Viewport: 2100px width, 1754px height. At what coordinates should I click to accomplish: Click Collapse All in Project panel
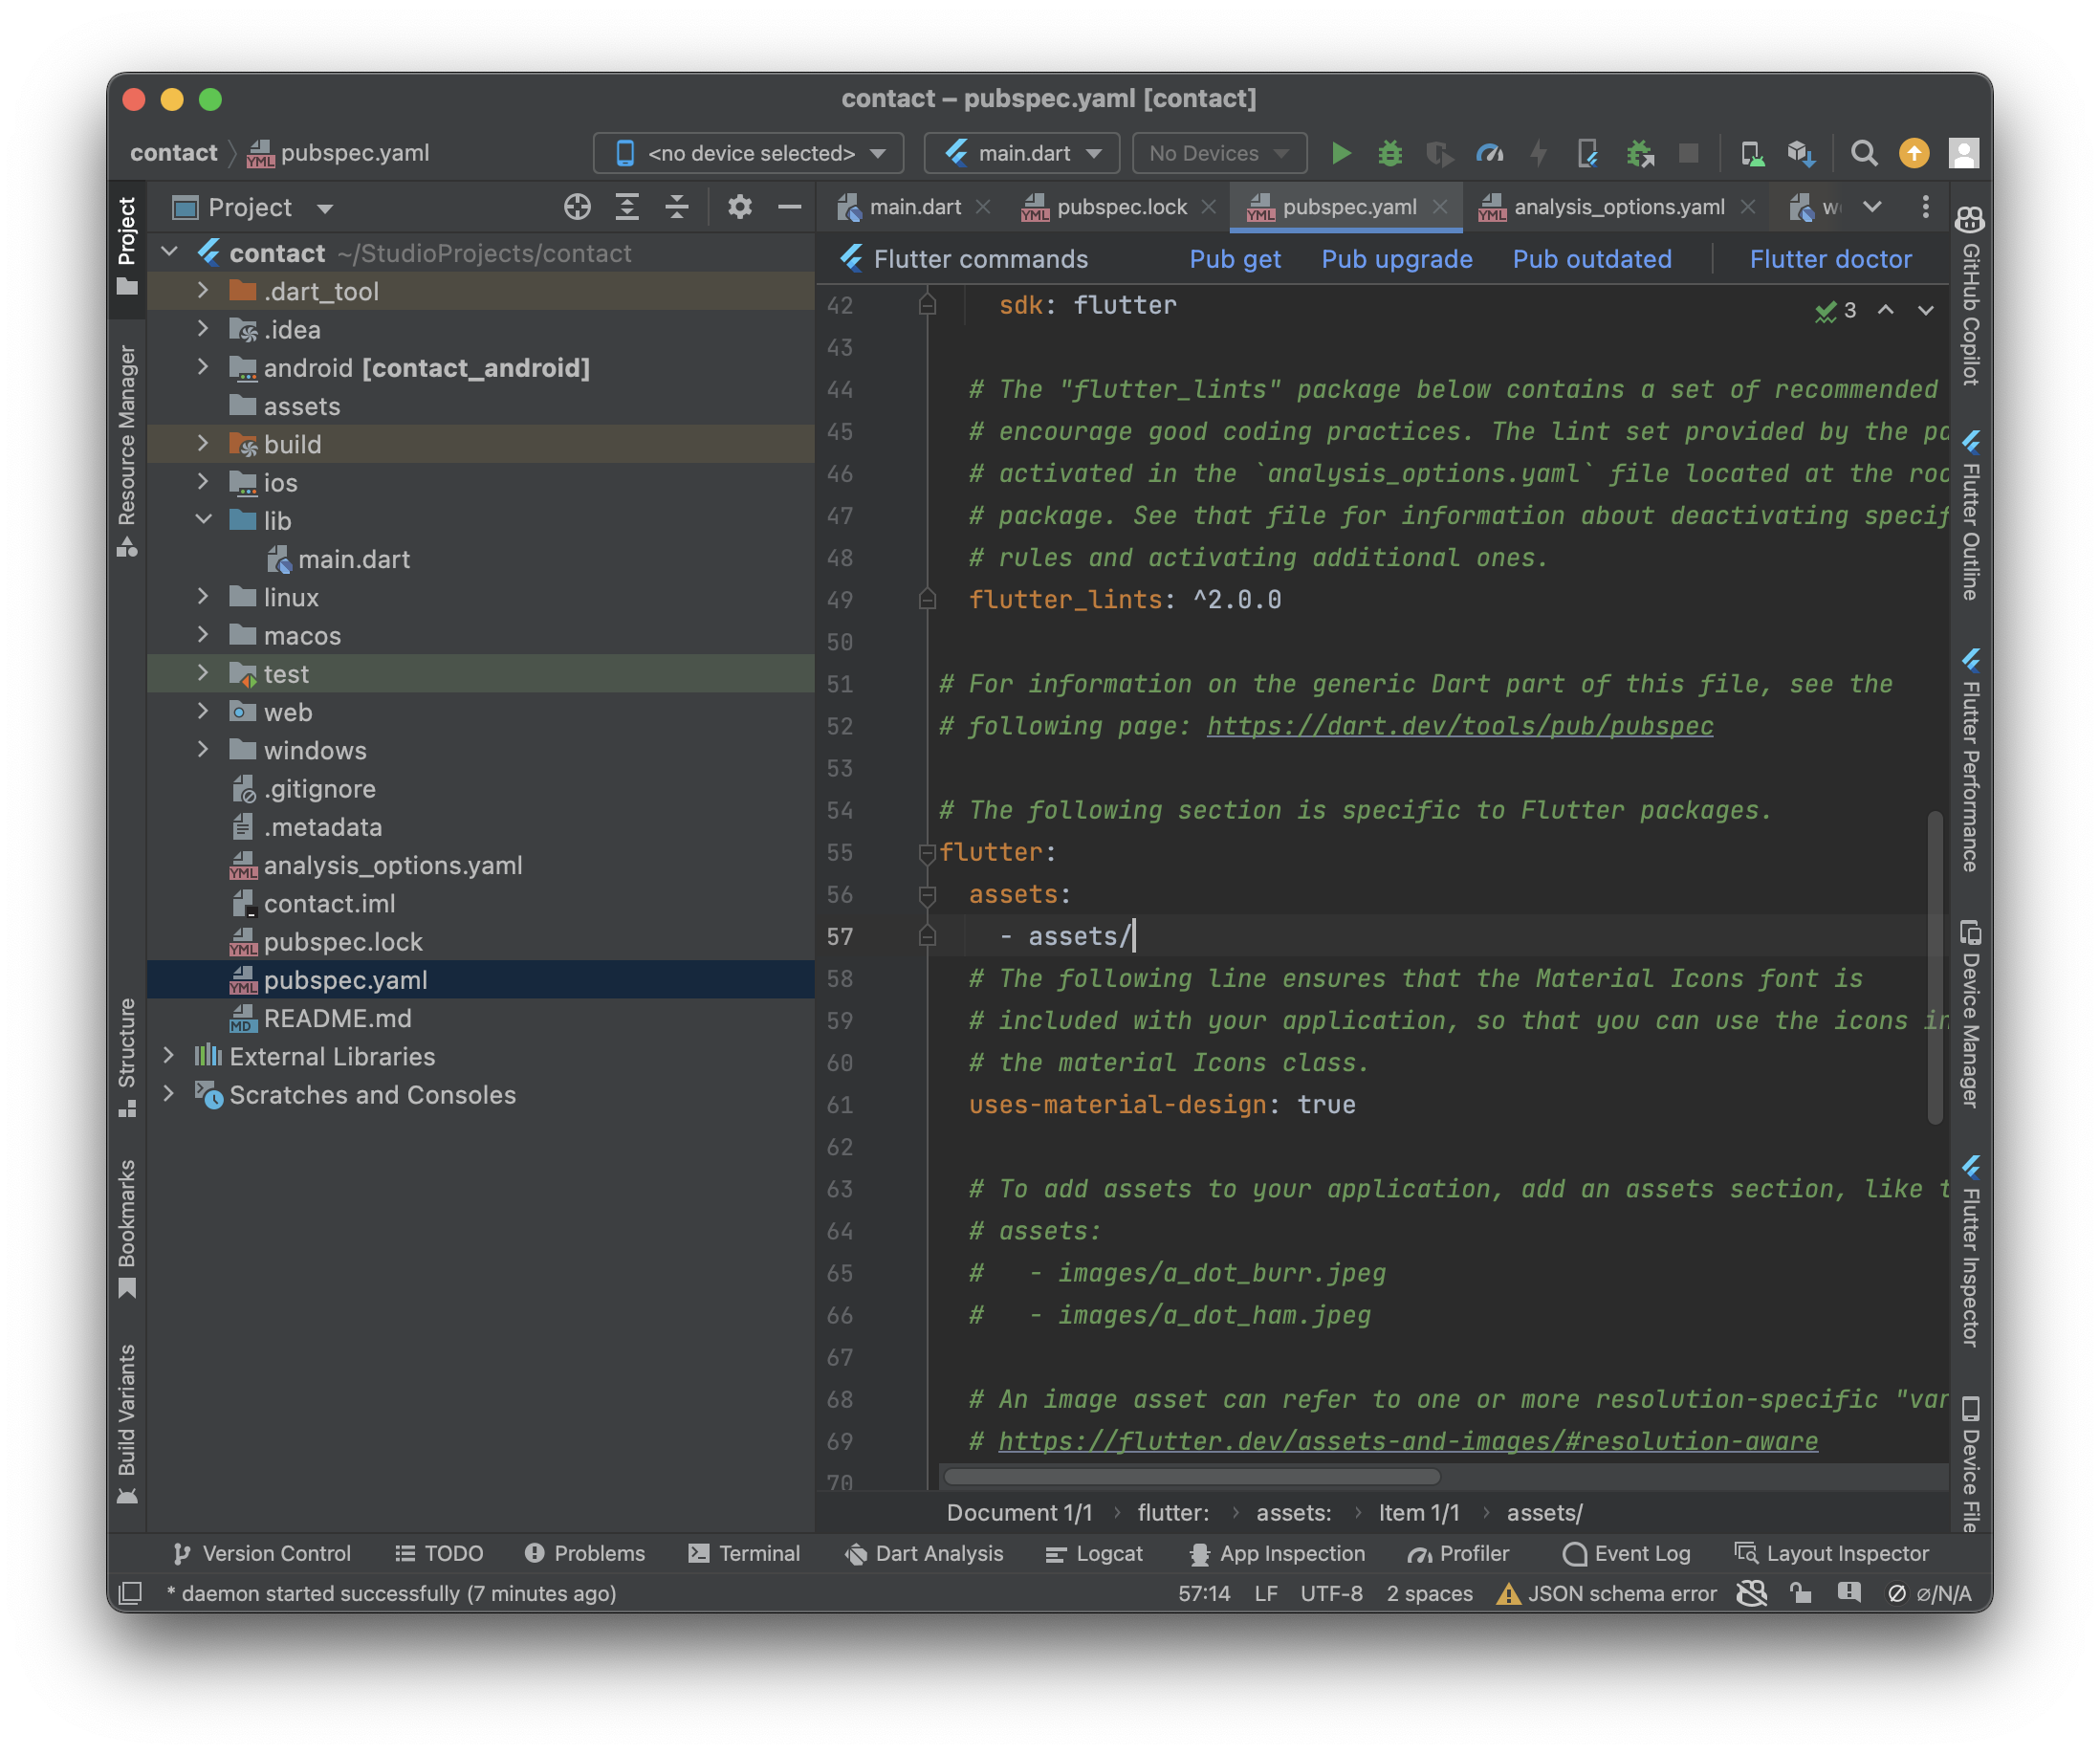click(x=677, y=207)
